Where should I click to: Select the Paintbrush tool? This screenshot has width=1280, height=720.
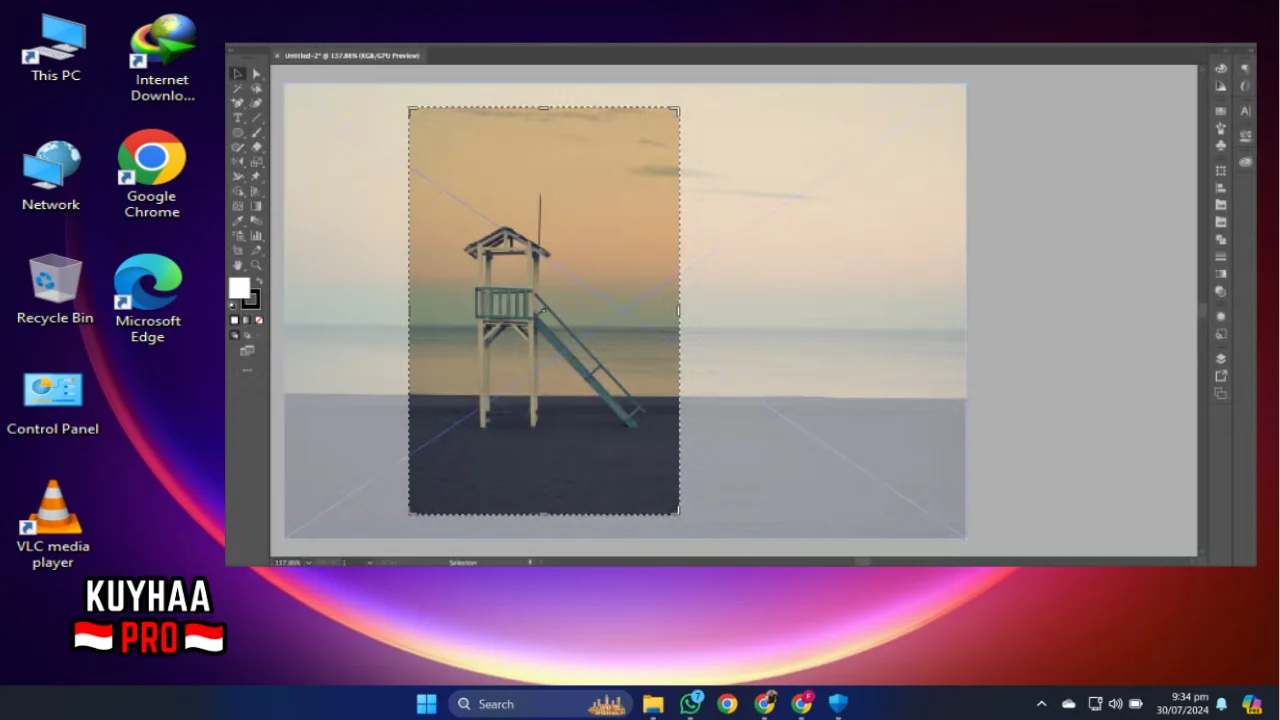(x=256, y=132)
